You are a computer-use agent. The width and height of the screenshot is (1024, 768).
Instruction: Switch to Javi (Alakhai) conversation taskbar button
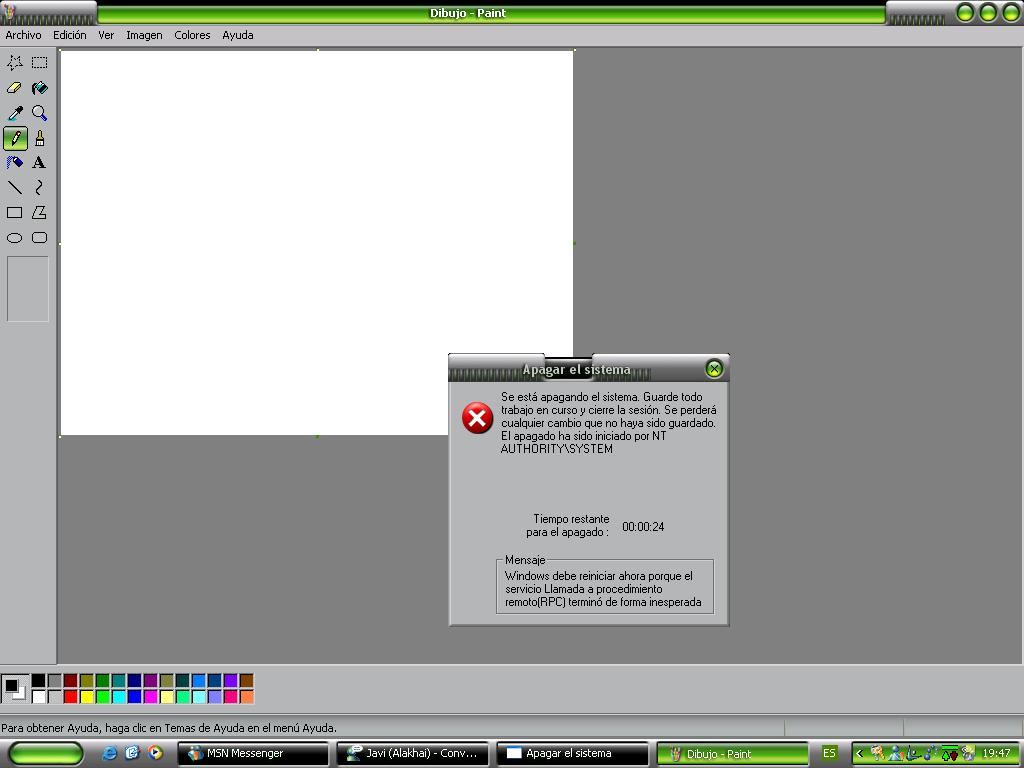click(x=413, y=753)
